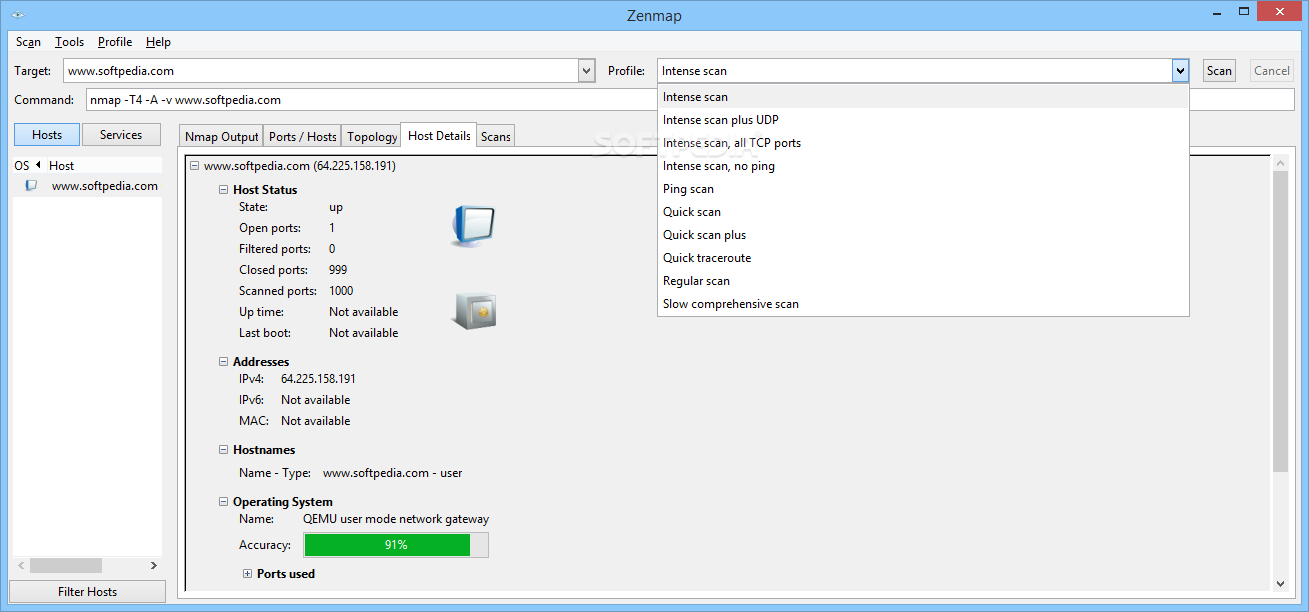Select www.softpedia.com in the hosts list
This screenshot has height=612, width=1309.
click(104, 186)
